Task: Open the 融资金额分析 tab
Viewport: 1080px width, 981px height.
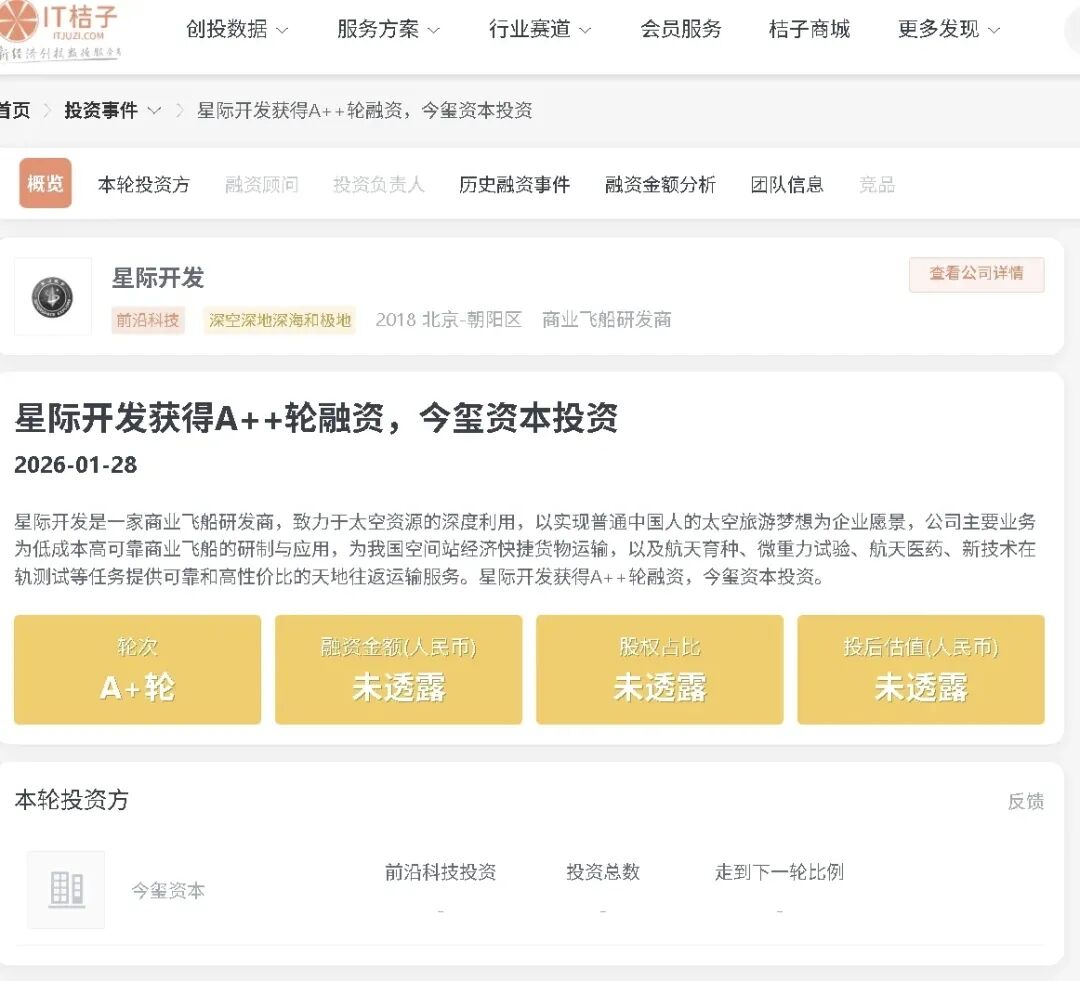Action: pyautogui.click(x=660, y=184)
